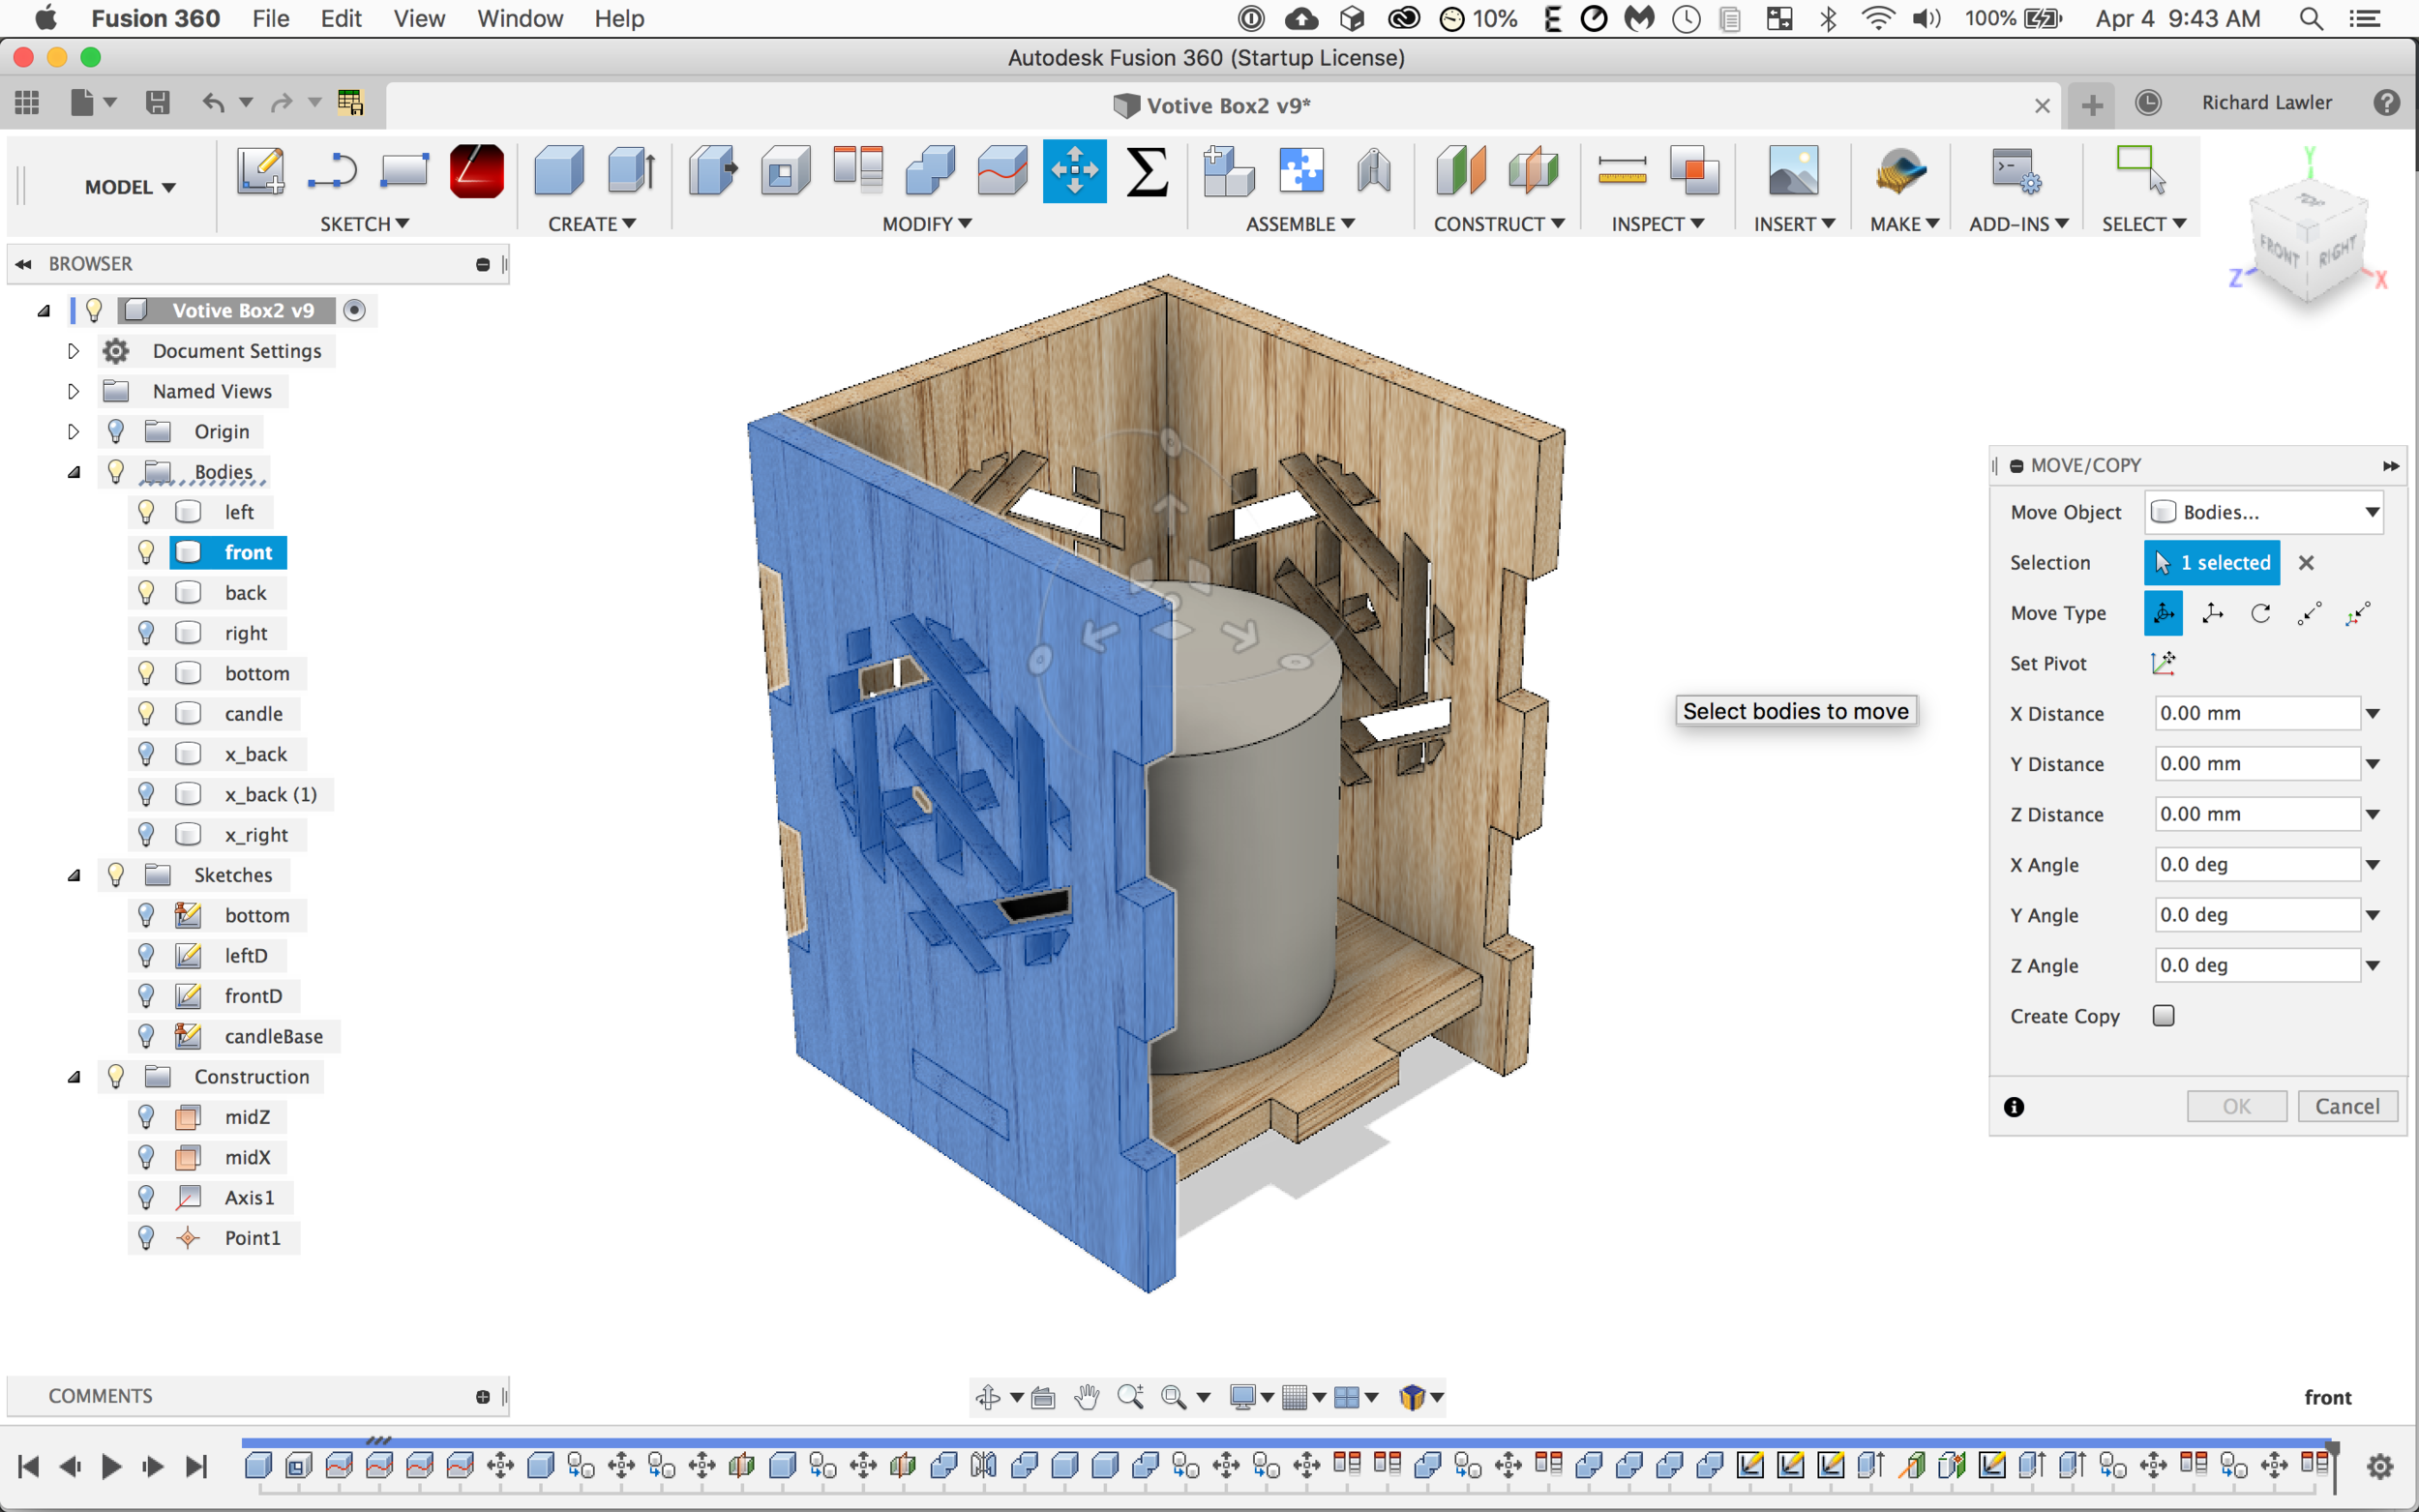
Task: Add a new design tab
Action: coord(2091,104)
